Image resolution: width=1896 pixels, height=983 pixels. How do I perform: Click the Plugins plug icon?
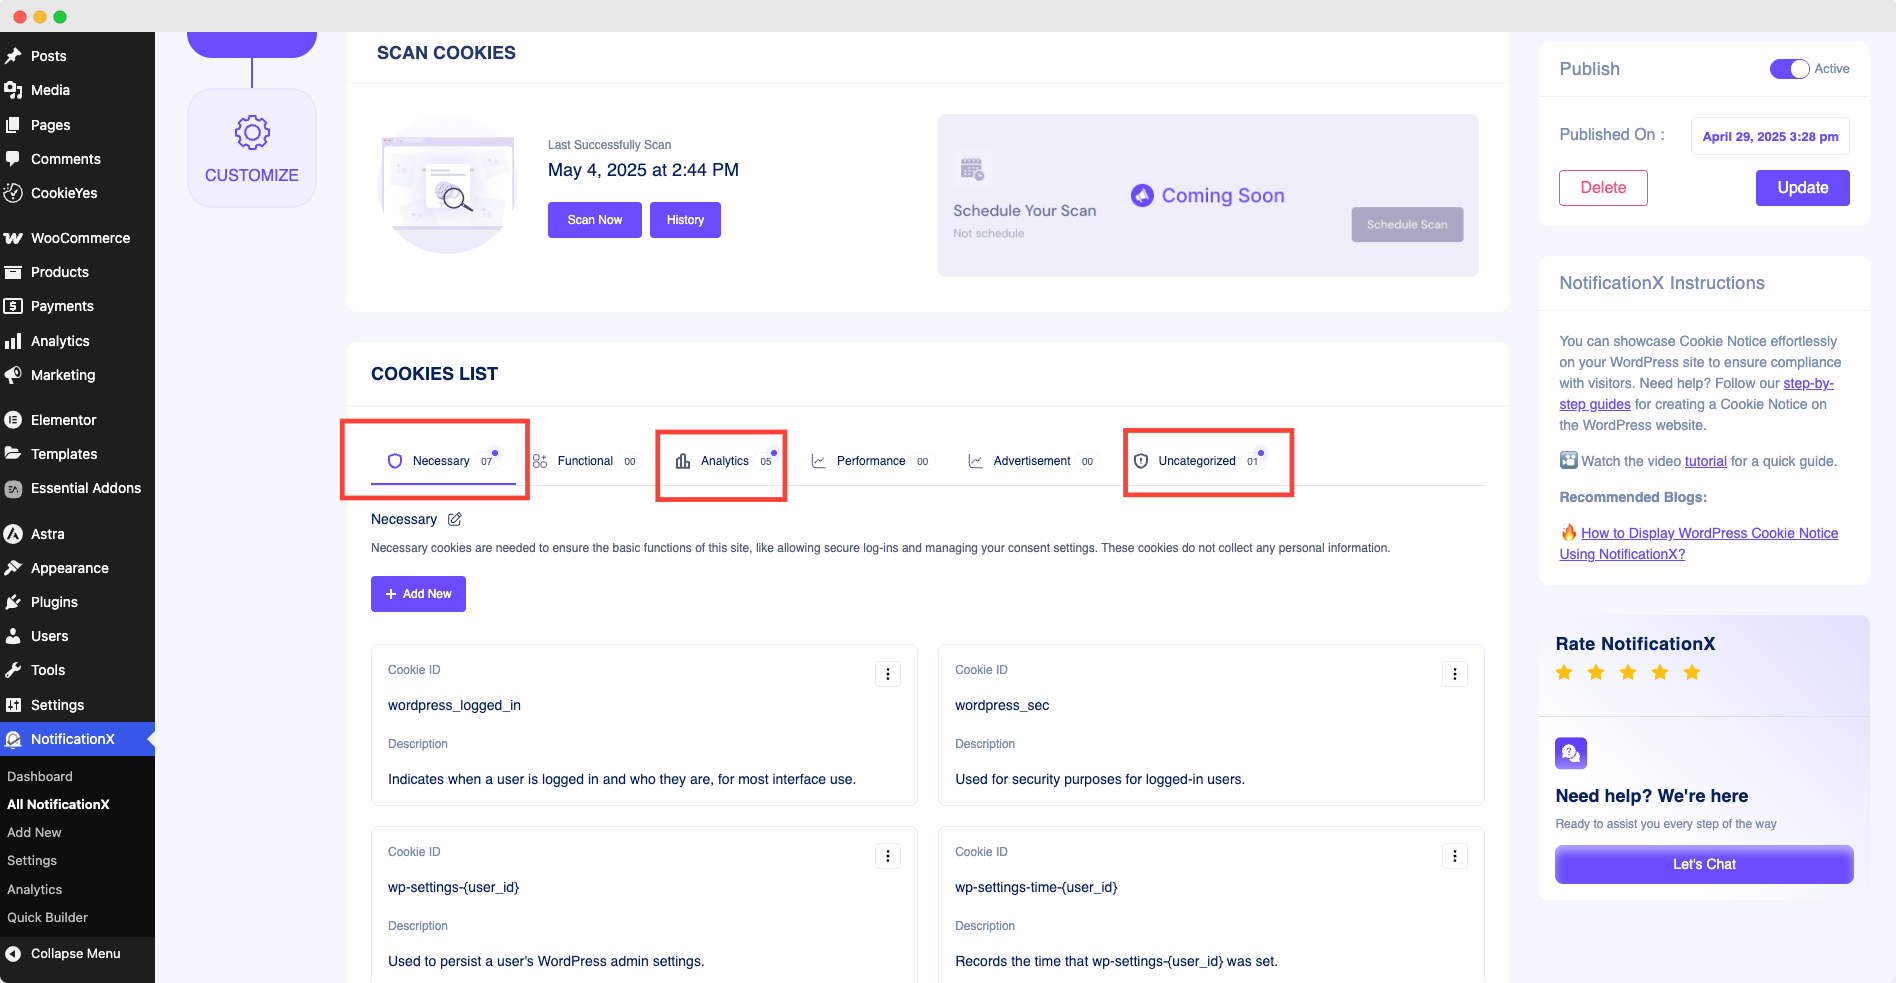13,602
